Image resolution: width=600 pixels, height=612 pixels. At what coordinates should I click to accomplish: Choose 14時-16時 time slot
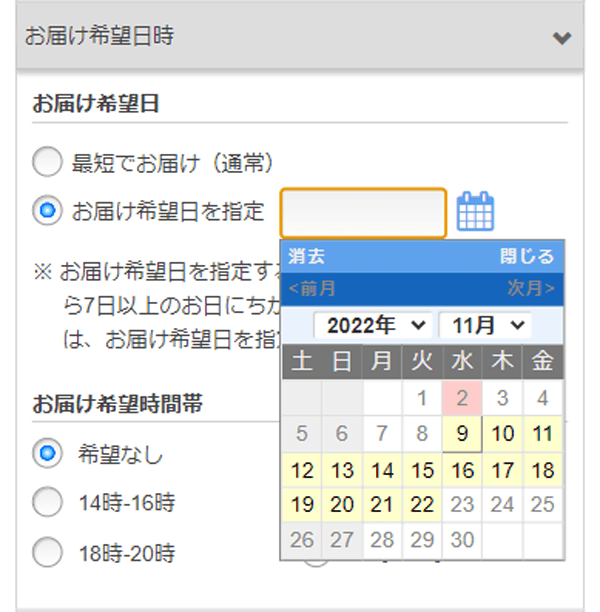coord(47,502)
